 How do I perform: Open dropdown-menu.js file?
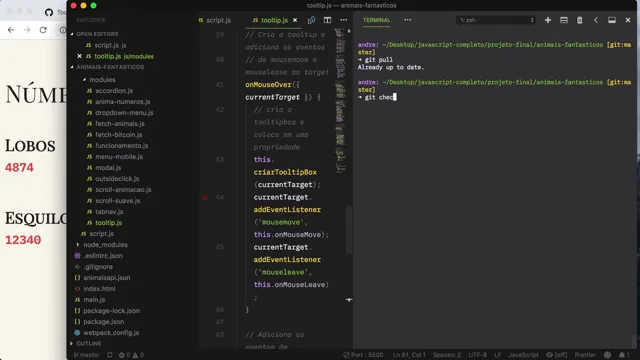(x=120, y=113)
